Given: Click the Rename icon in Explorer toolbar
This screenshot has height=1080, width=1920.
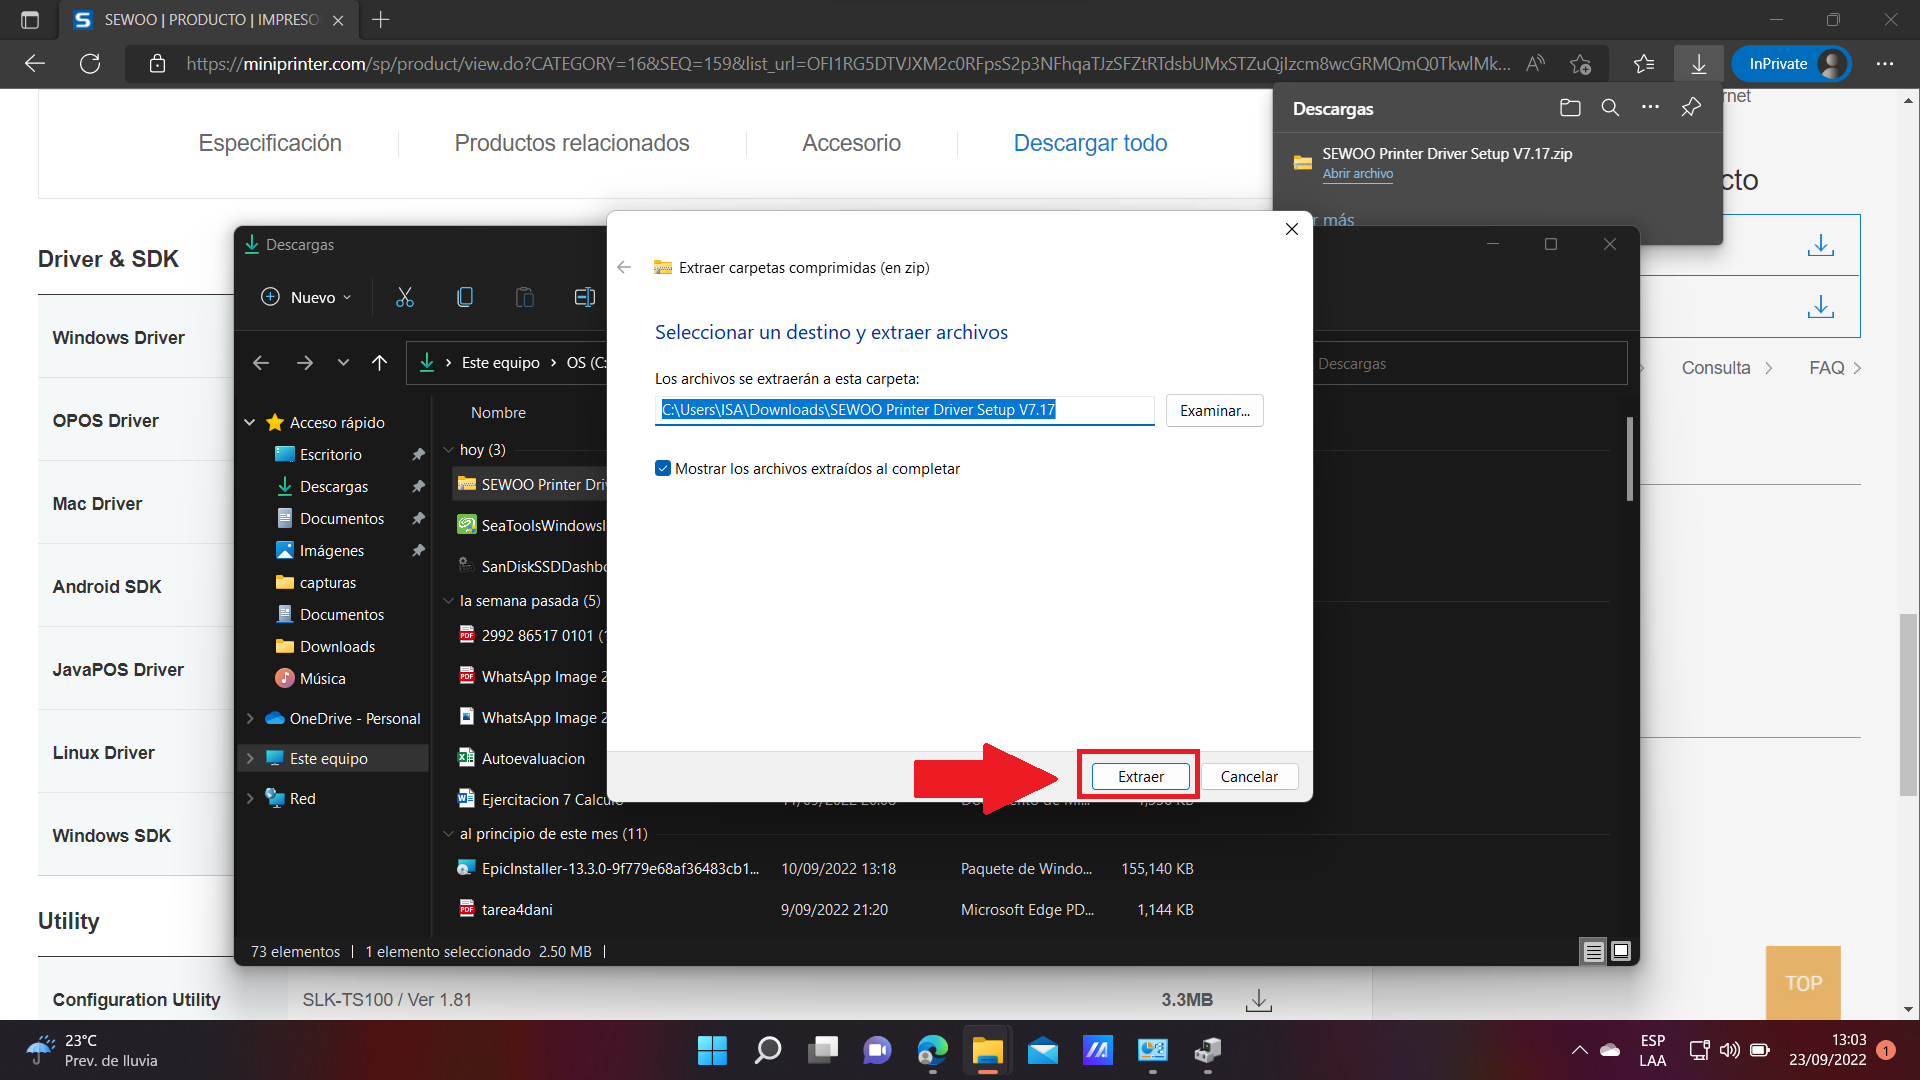Looking at the screenshot, I should [584, 297].
